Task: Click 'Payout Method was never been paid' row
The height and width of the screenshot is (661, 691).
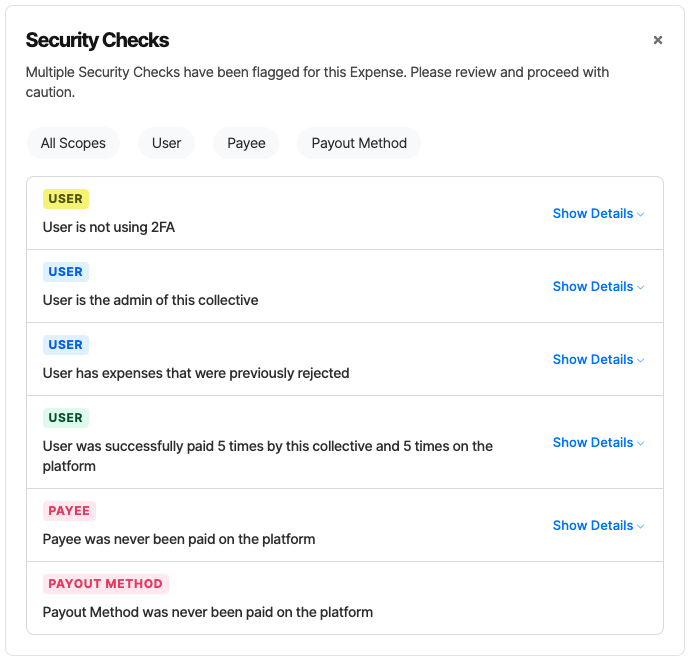Action: point(345,598)
